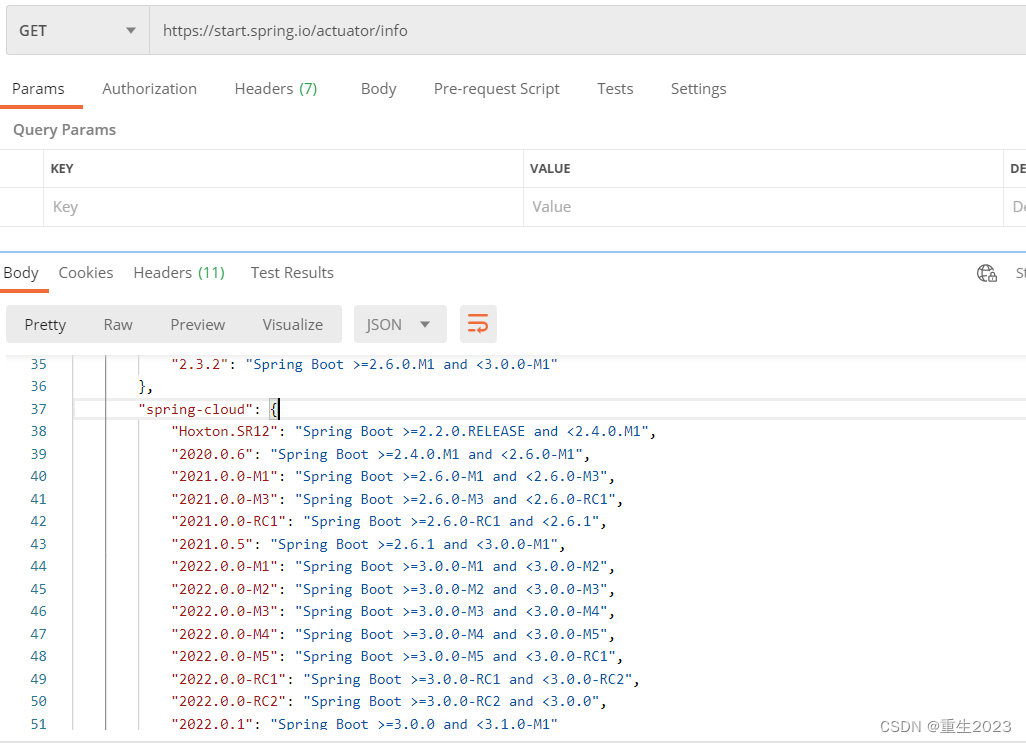This screenshot has width=1026, height=743.
Task: Open the Test Results panel
Action: 291,272
